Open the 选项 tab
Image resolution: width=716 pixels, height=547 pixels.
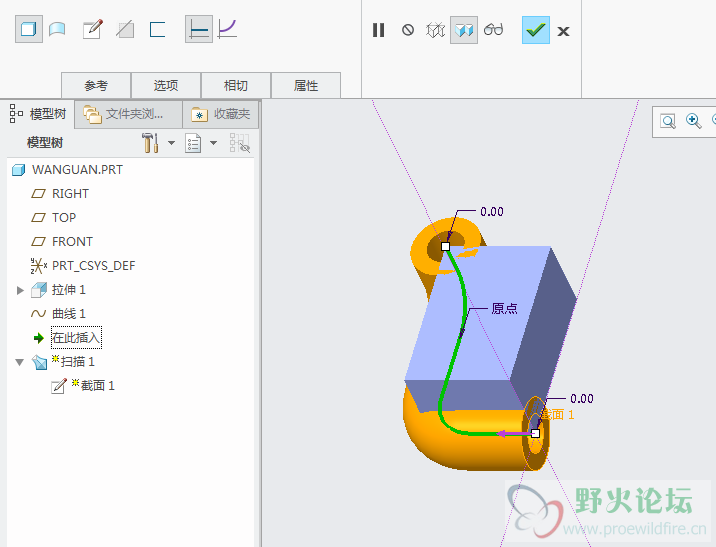(x=166, y=85)
